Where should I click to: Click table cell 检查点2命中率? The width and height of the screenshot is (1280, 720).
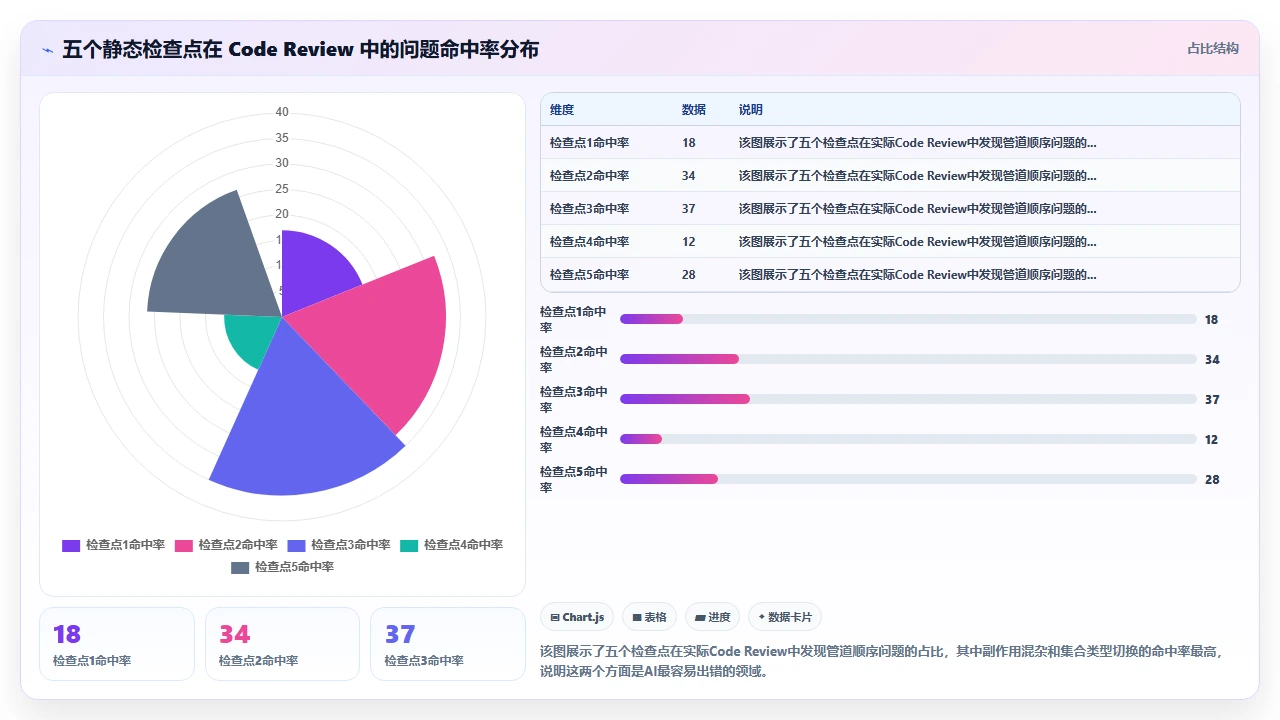[x=589, y=176]
